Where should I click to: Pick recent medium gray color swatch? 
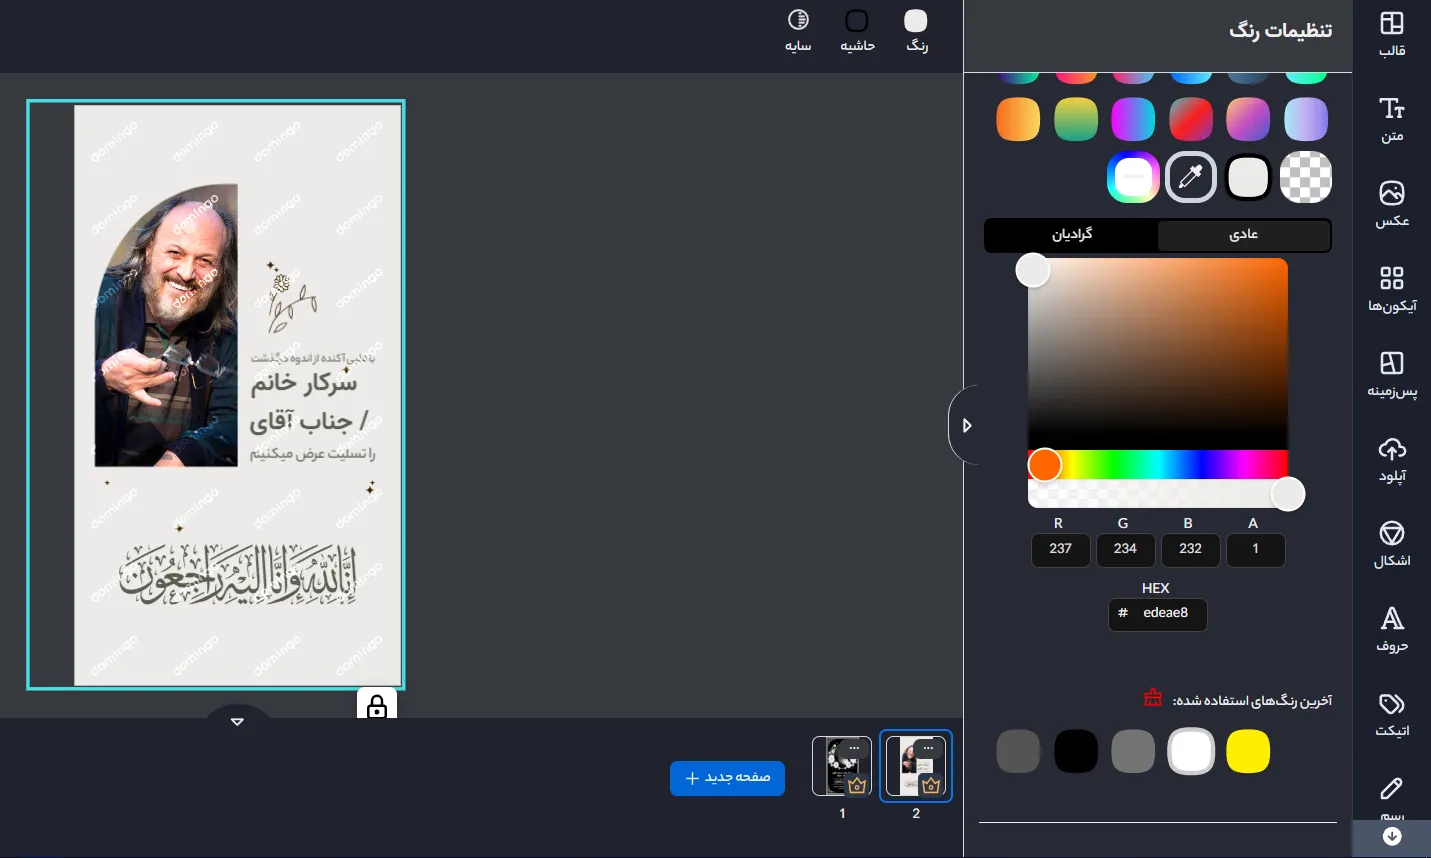click(1133, 752)
